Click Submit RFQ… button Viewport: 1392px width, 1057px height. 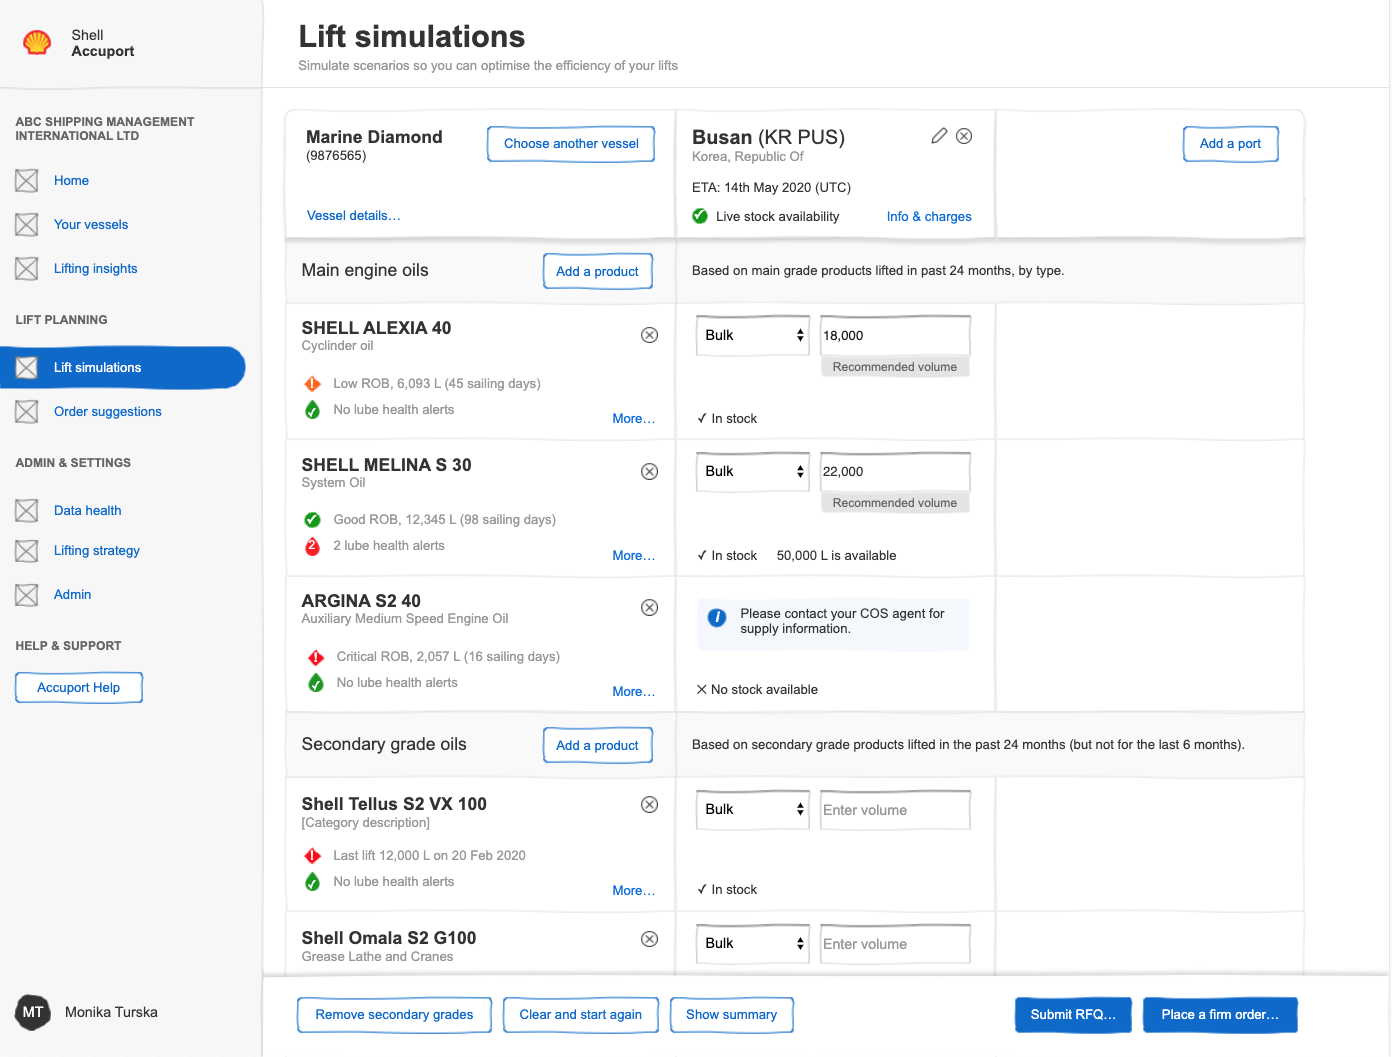(x=1074, y=1015)
